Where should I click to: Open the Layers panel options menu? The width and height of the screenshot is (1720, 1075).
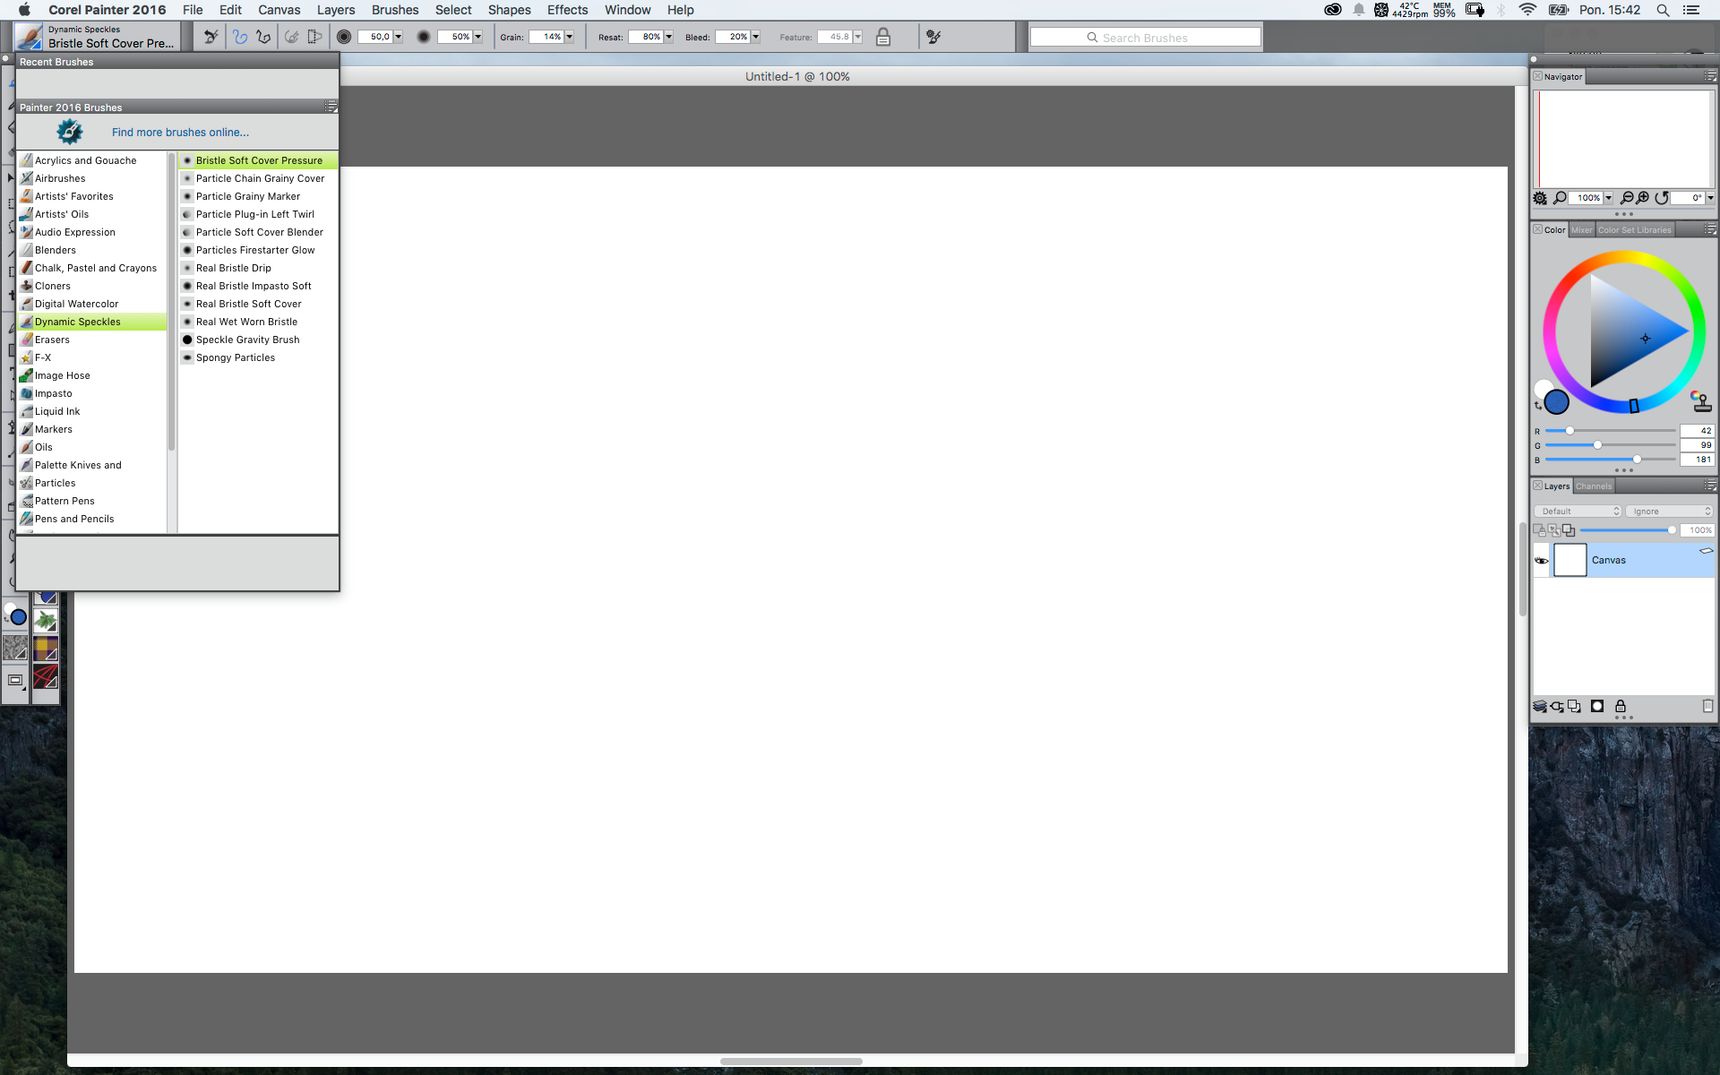1711,486
